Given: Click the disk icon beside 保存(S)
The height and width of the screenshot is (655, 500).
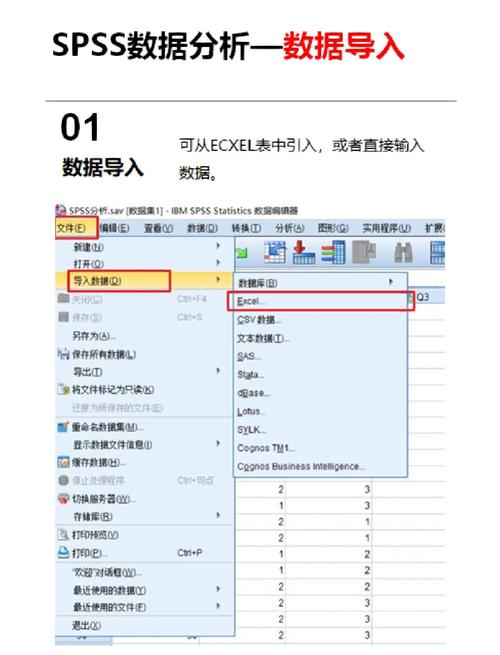Looking at the screenshot, I should (x=63, y=317).
